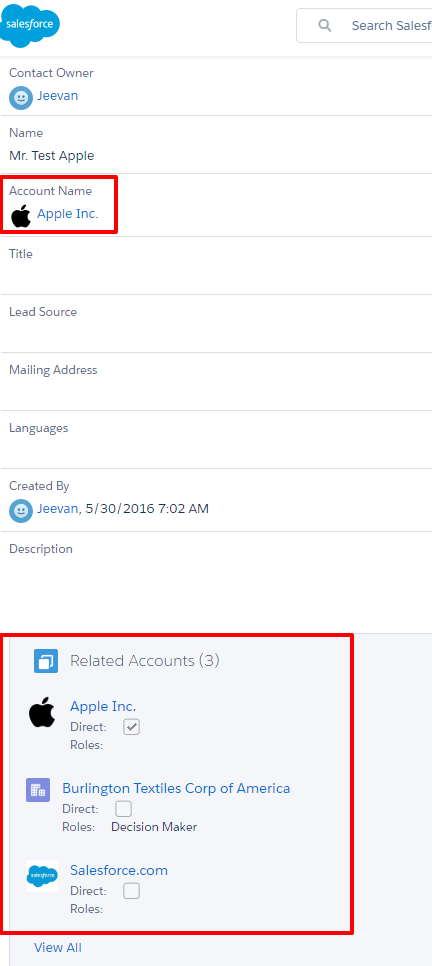Click Decision Maker role text
This screenshot has height=966, width=432.
click(154, 827)
